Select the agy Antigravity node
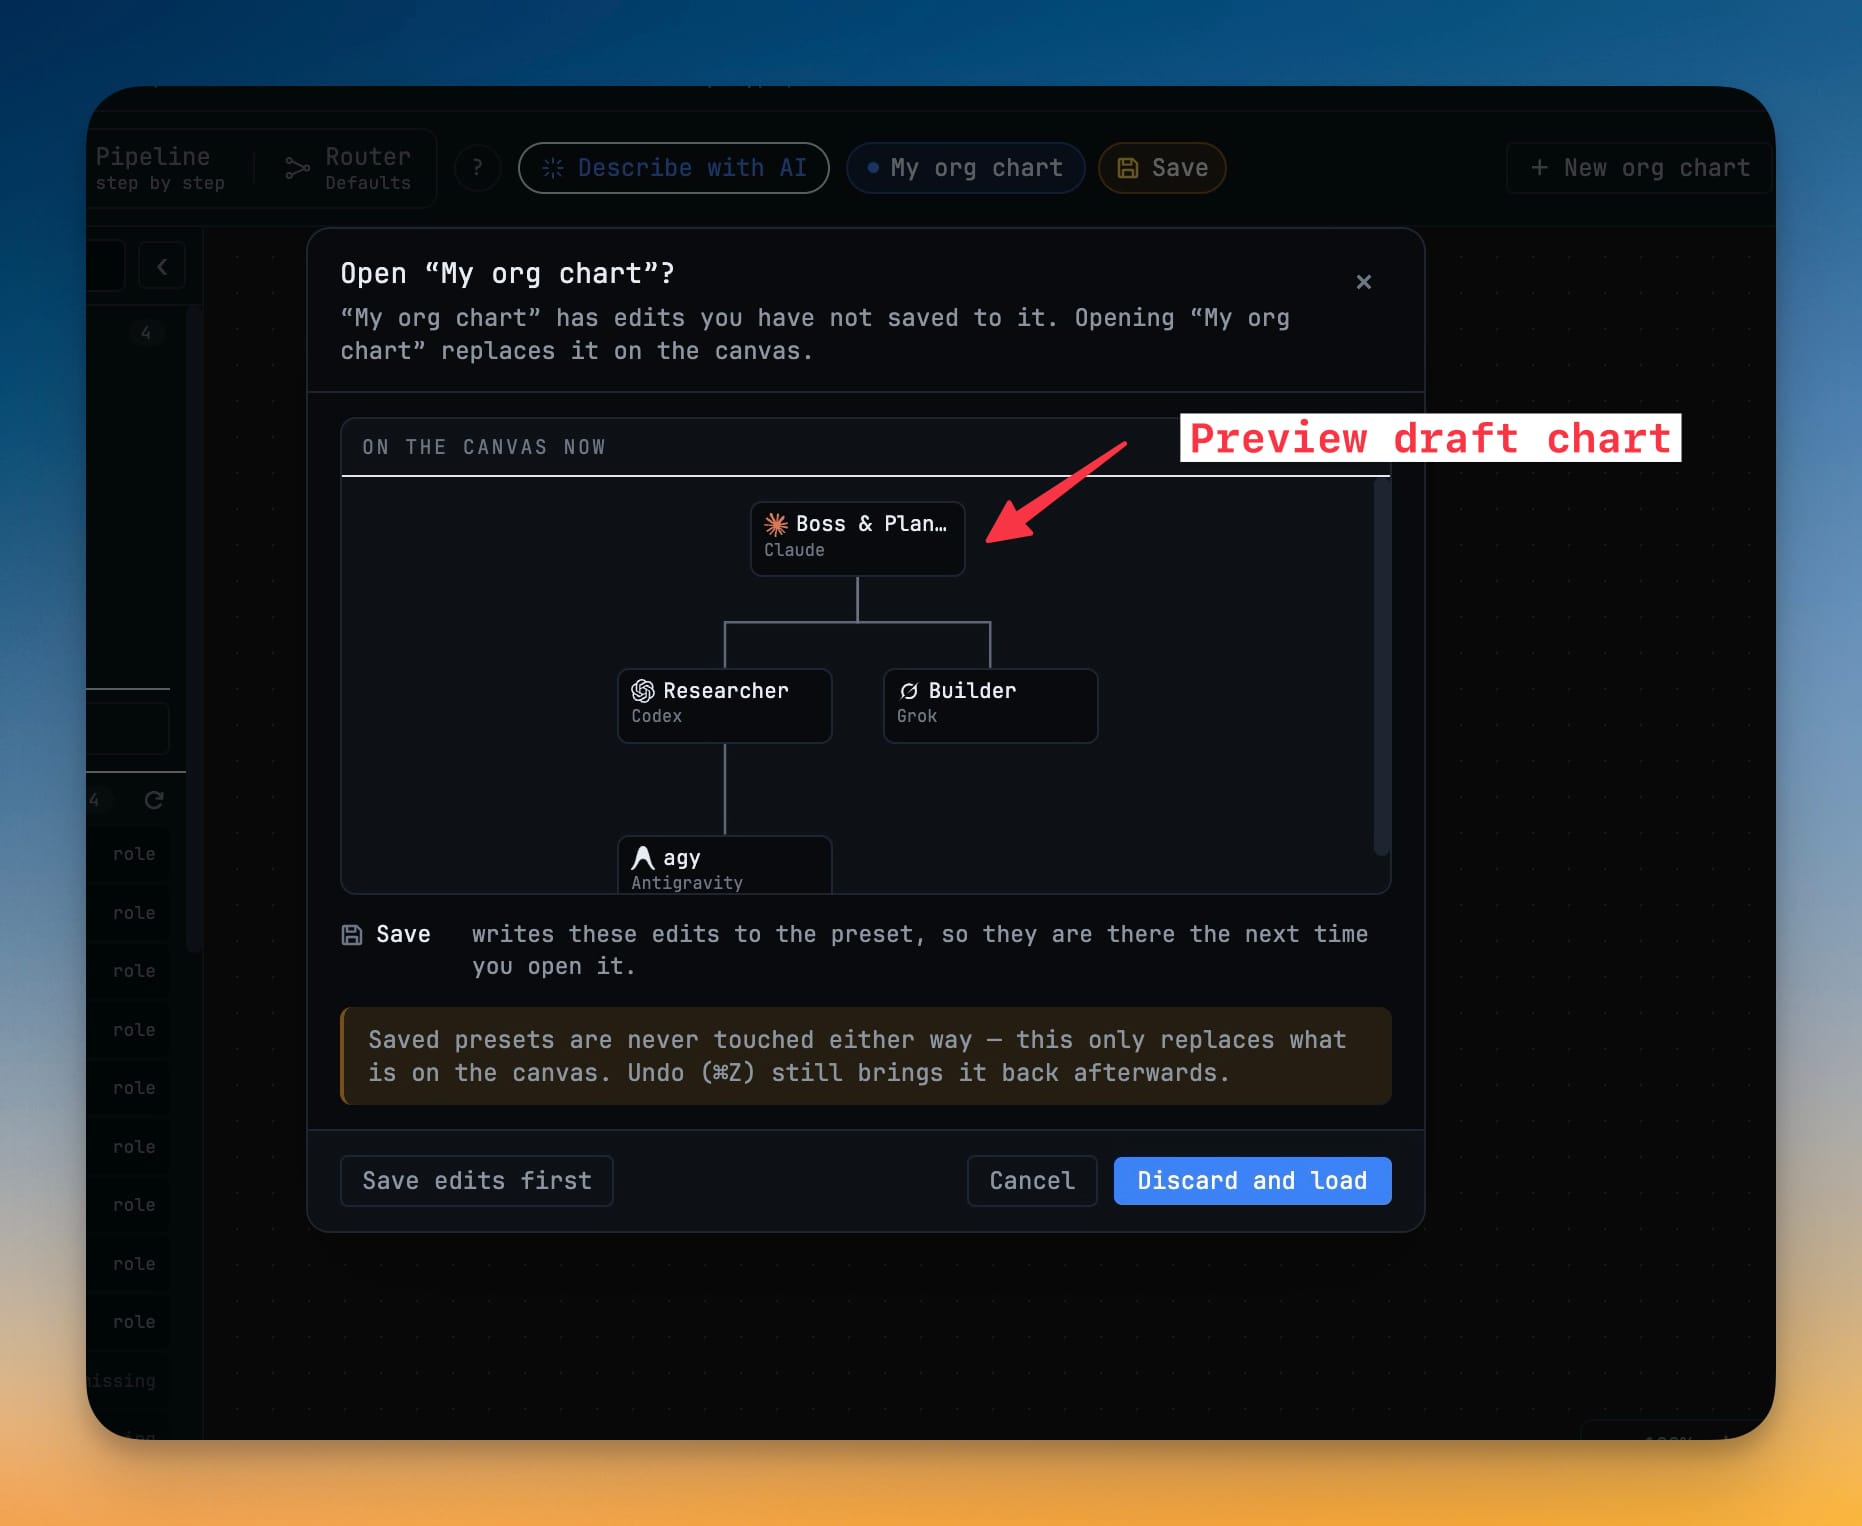 click(x=724, y=865)
